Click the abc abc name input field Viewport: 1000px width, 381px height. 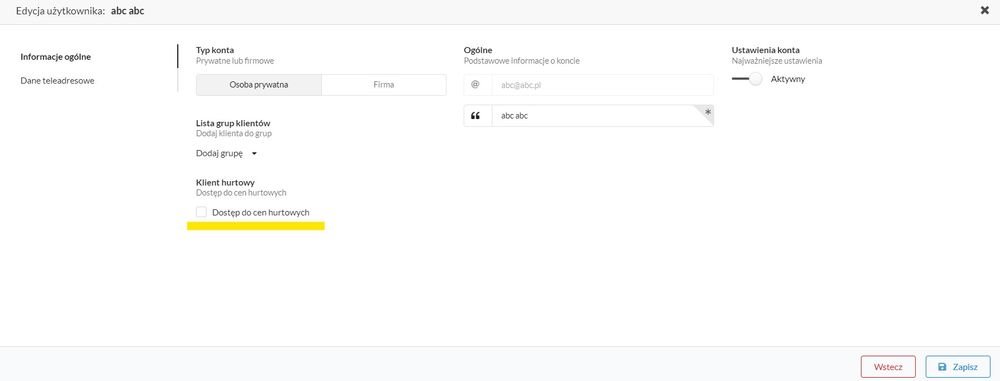[x=603, y=116]
